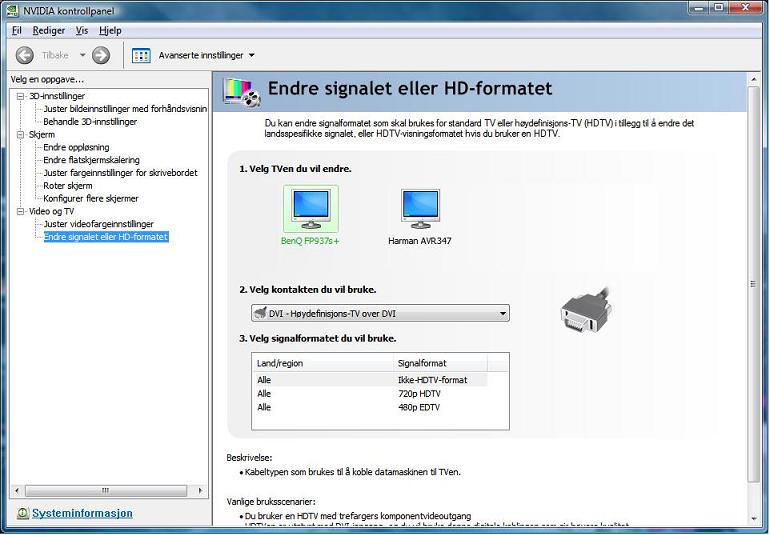Close the NVIDIA kontrollpanel window
This screenshot has width=770, height=535.
click(745, 7)
